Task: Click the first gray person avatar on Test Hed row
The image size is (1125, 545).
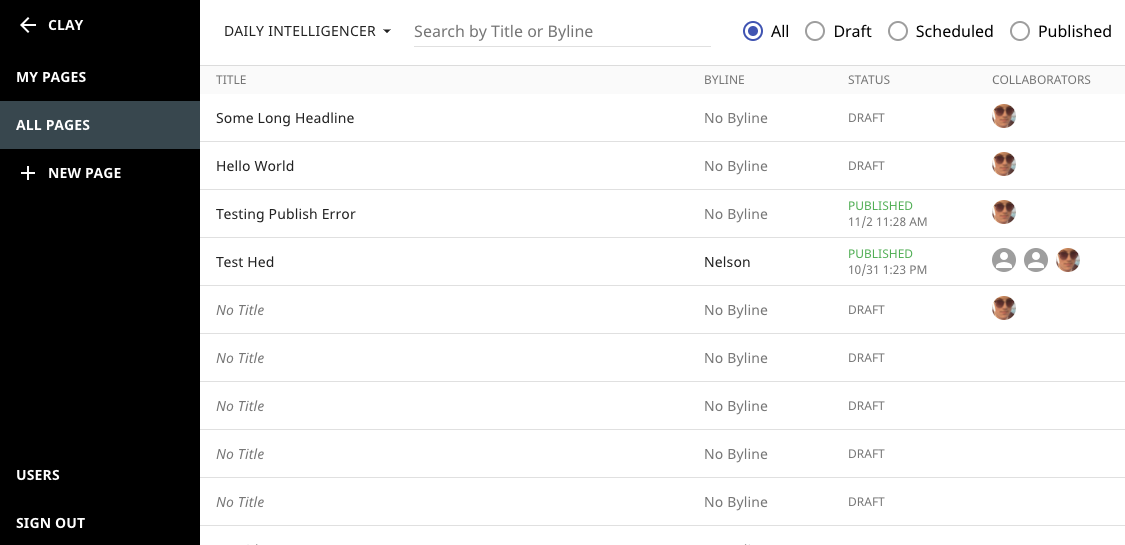Action: (x=1003, y=260)
